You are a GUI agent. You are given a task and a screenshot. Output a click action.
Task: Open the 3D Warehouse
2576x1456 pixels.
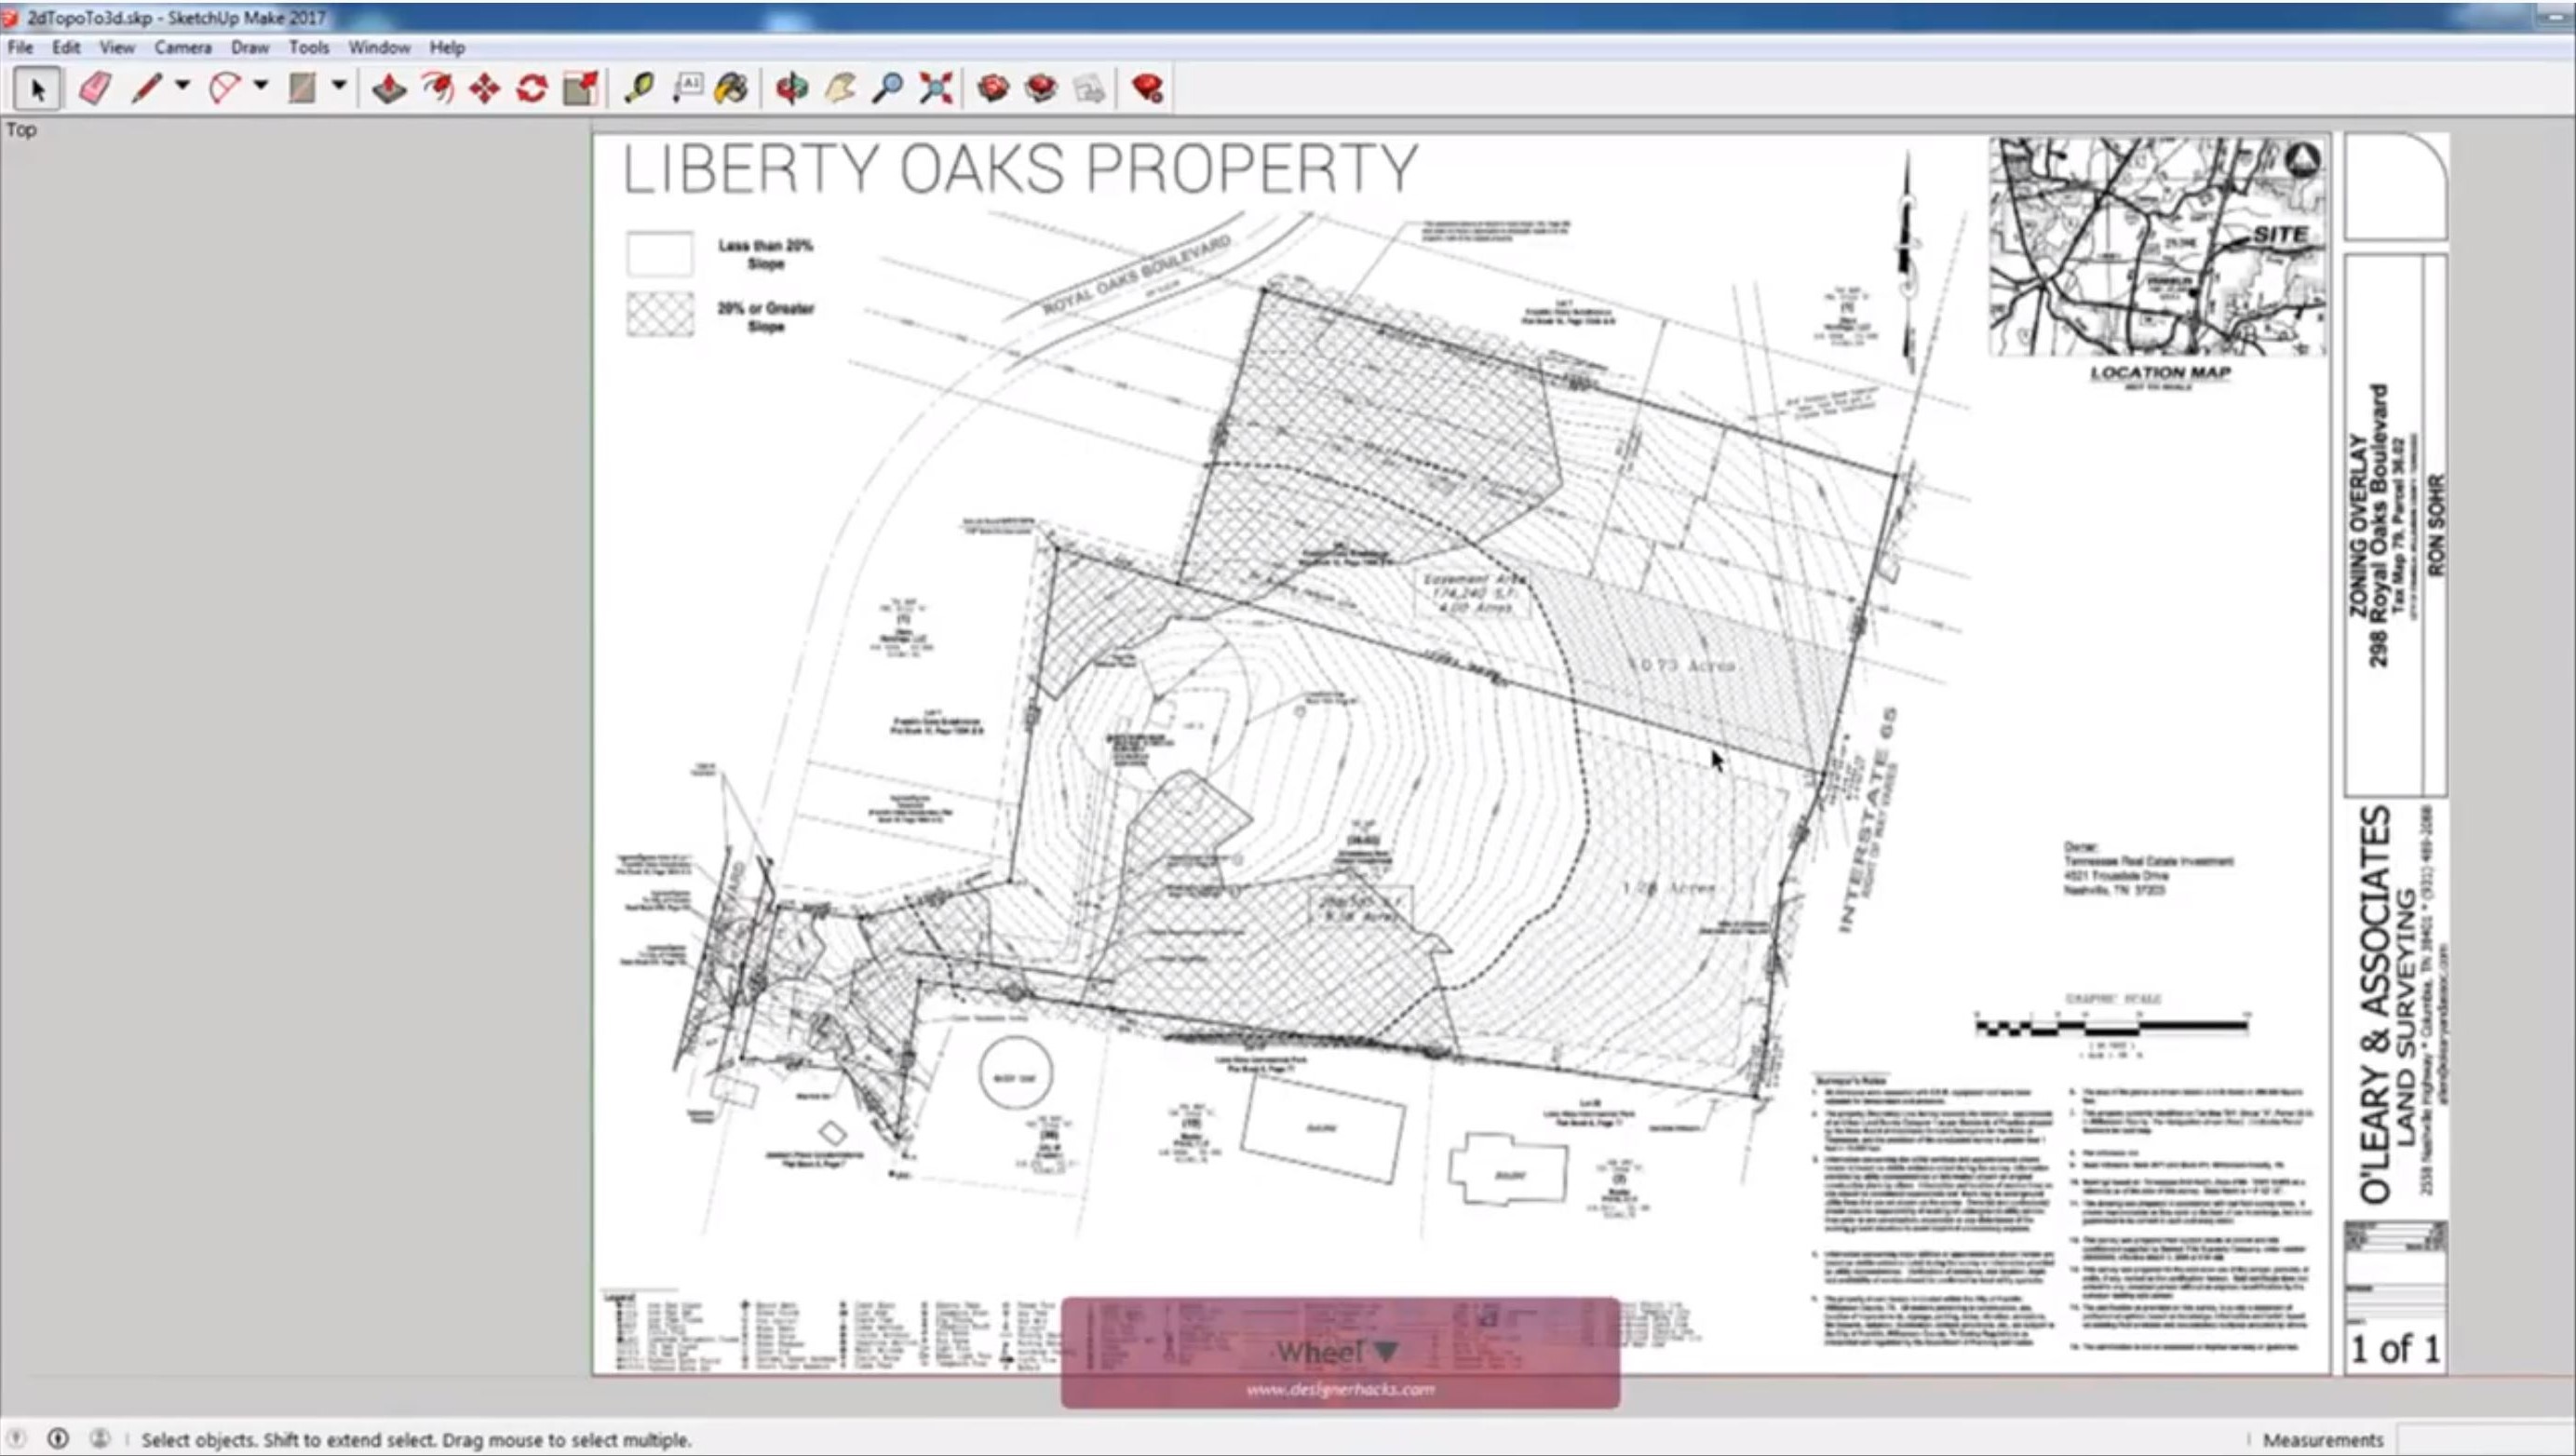click(993, 89)
